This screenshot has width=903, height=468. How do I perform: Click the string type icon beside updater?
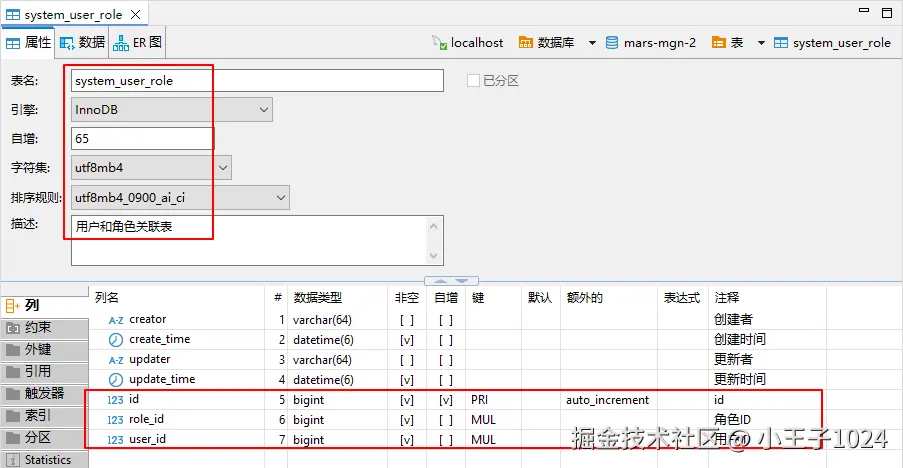[x=116, y=360]
